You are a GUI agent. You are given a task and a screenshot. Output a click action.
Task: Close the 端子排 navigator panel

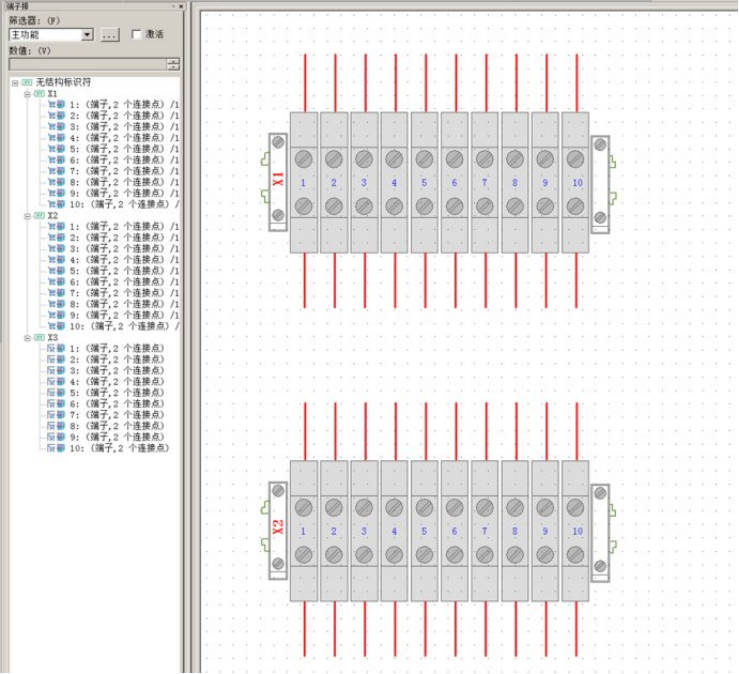[181, 6]
